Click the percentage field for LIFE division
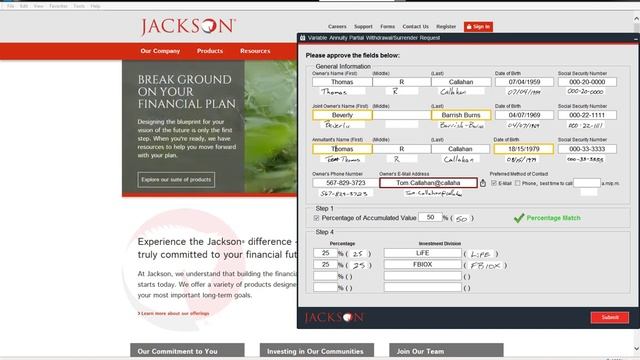The width and height of the screenshot is (640, 360). click(325, 253)
